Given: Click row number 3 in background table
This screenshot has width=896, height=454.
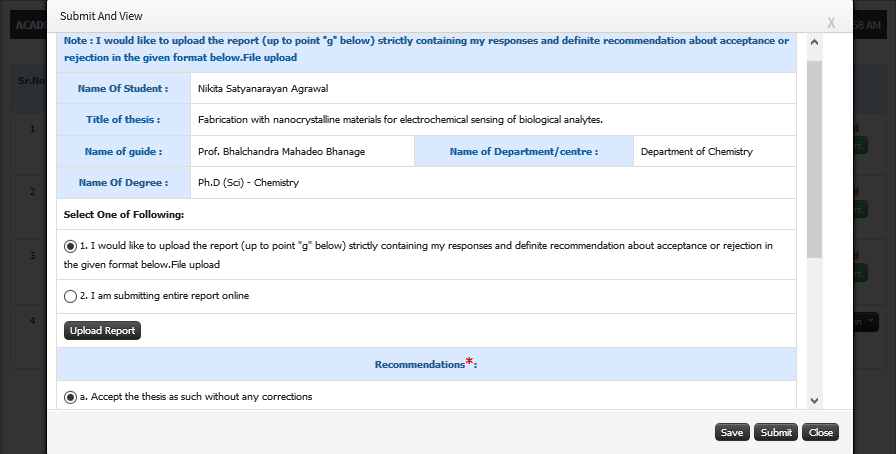Looking at the screenshot, I should click(x=33, y=256).
